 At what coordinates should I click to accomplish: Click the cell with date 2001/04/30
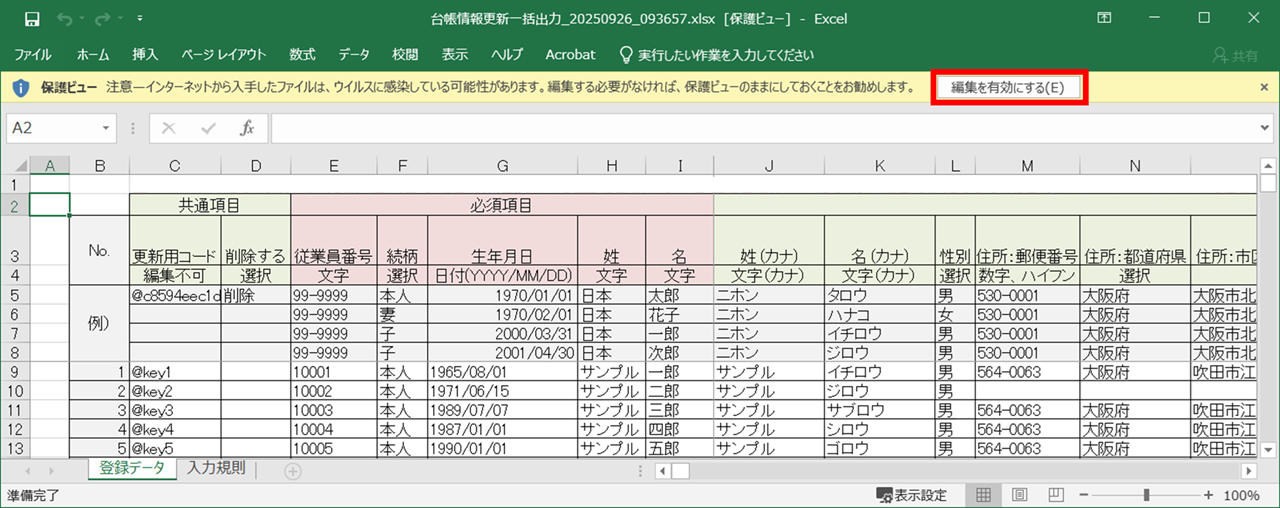[503, 352]
